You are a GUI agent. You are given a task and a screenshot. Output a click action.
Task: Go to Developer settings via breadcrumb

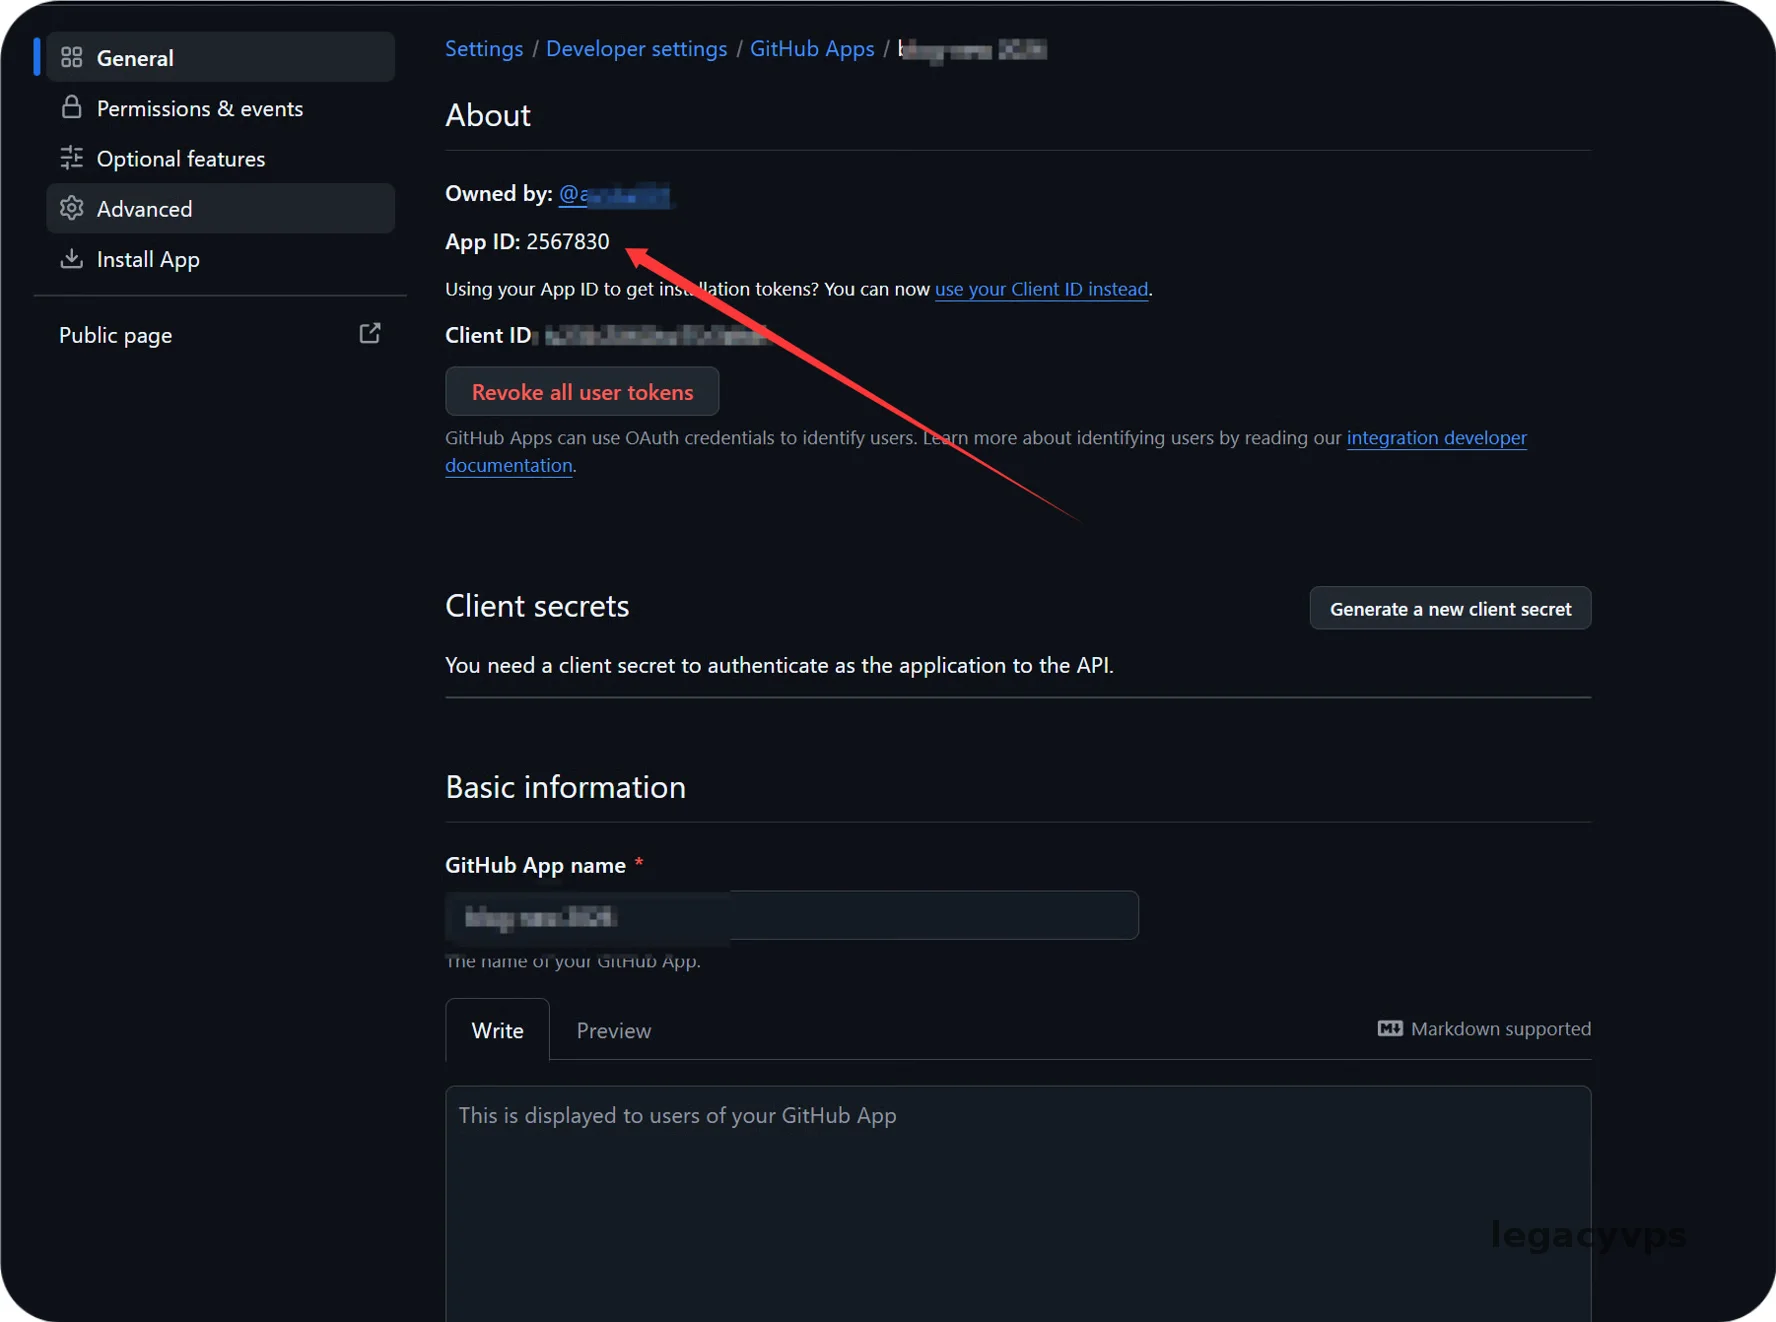636,48
